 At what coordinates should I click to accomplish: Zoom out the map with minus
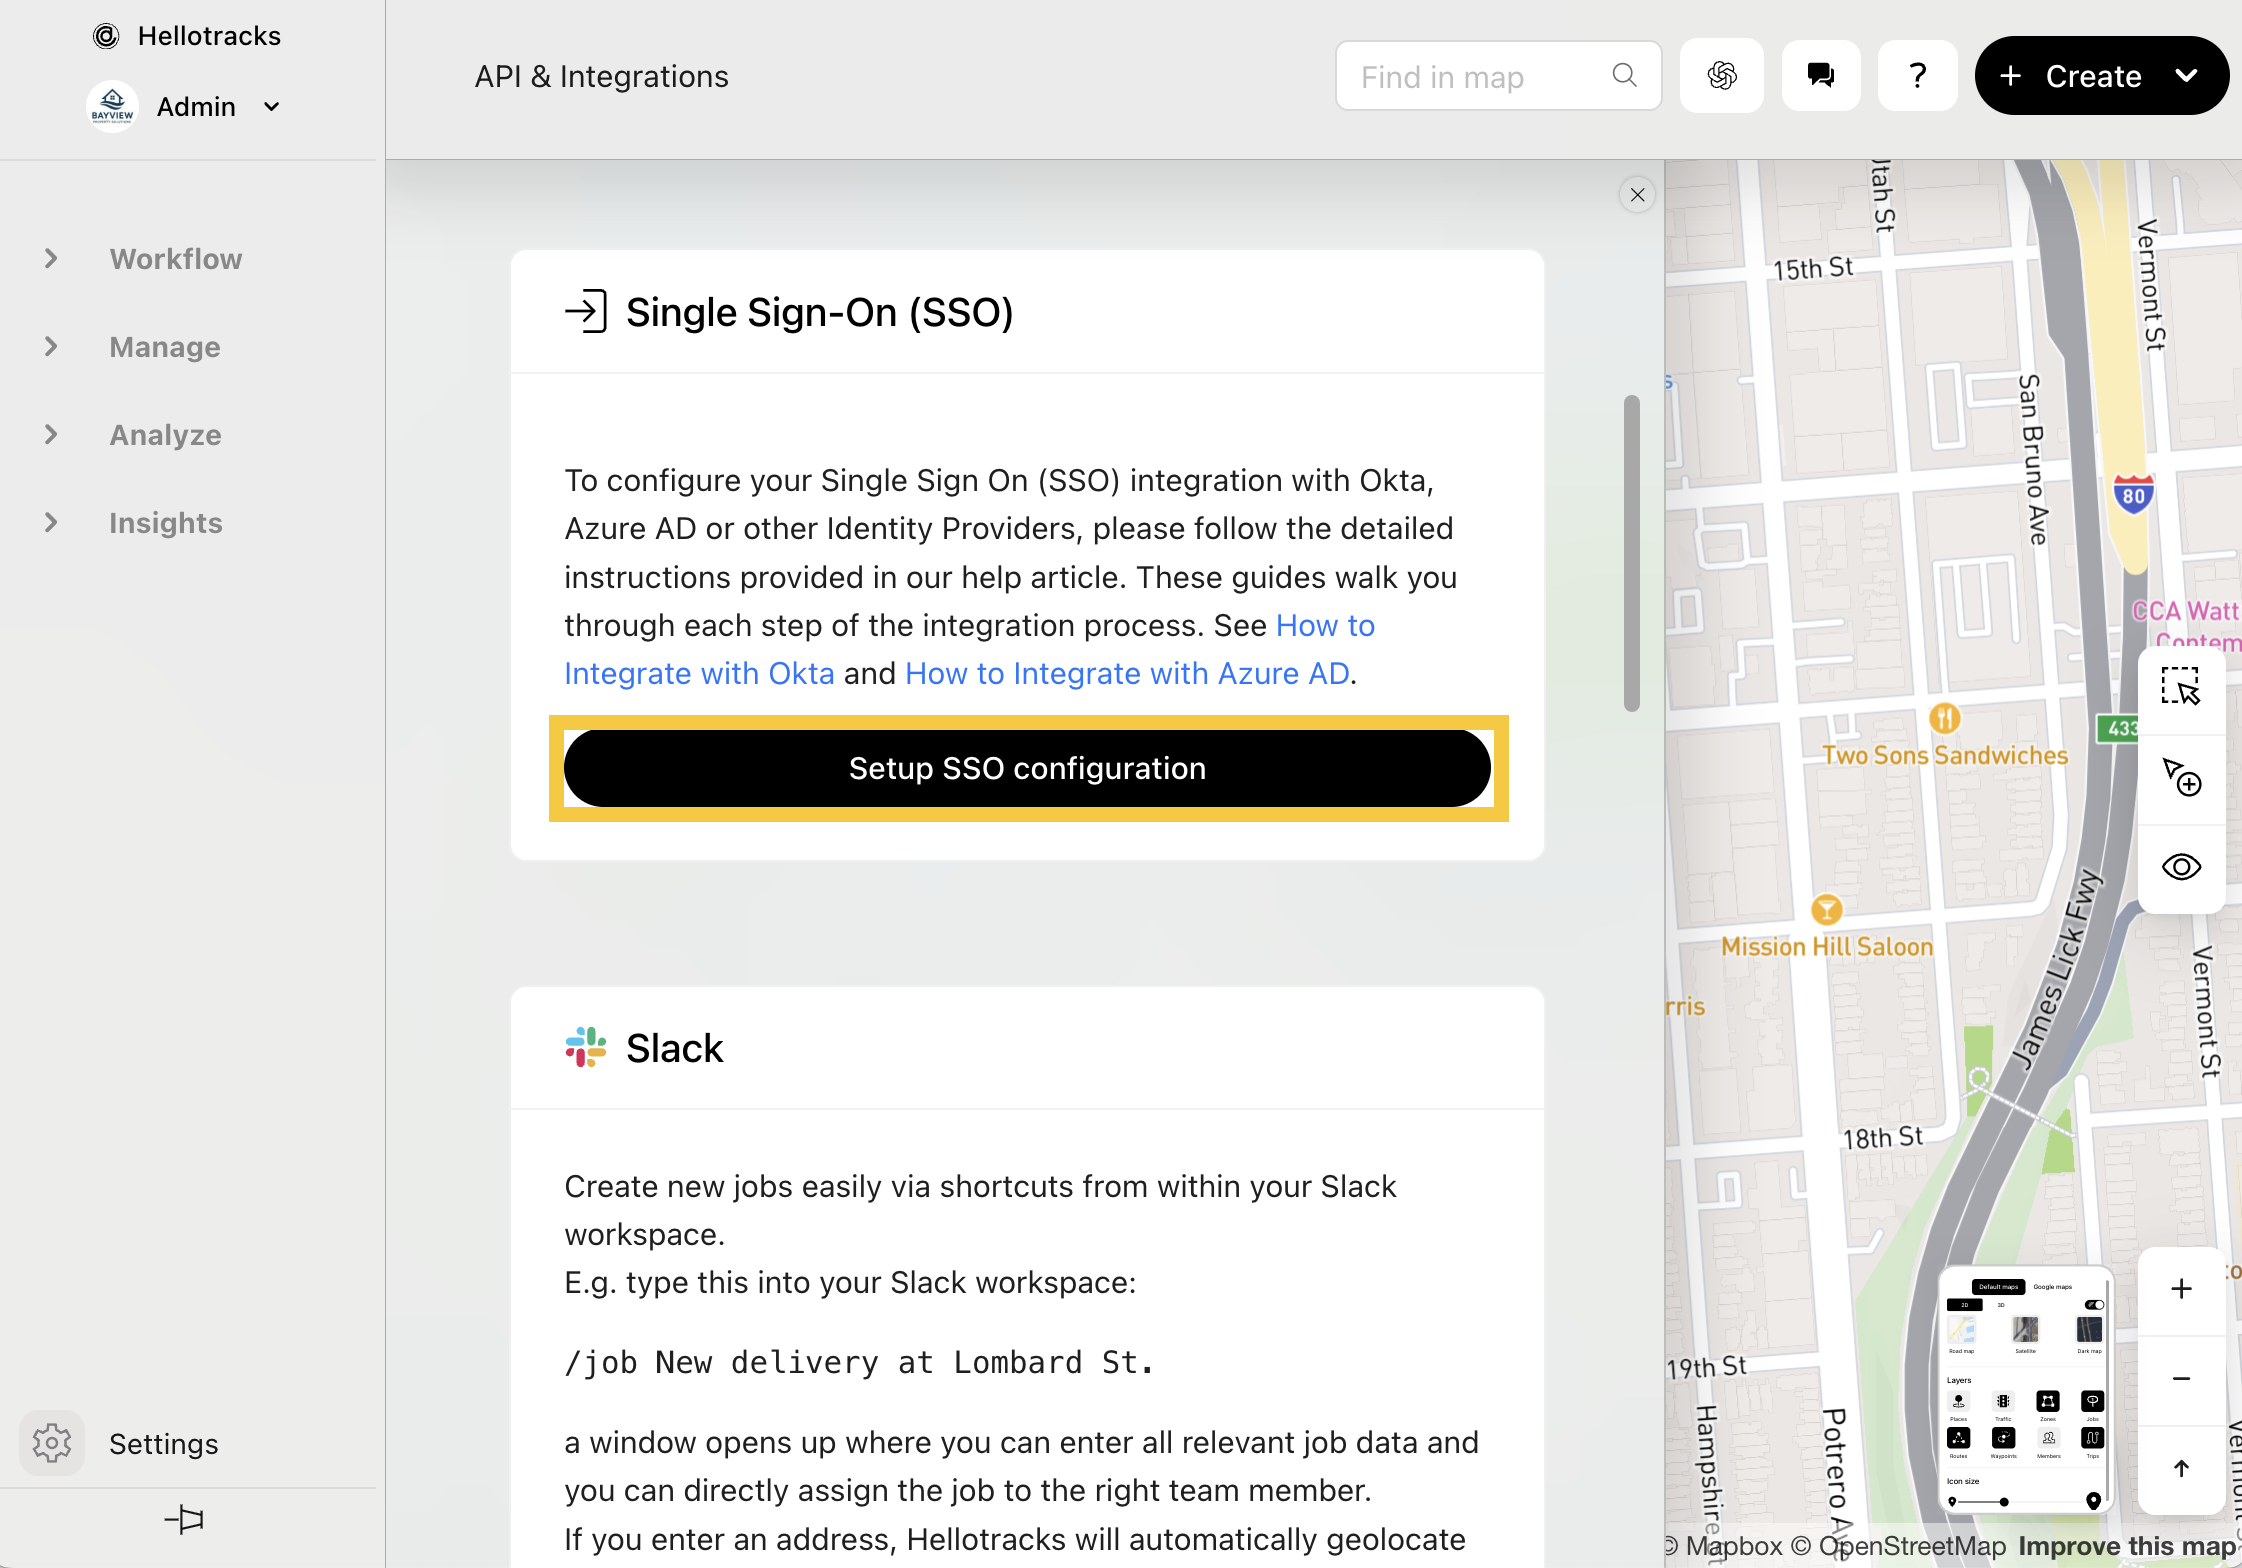click(x=2181, y=1379)
